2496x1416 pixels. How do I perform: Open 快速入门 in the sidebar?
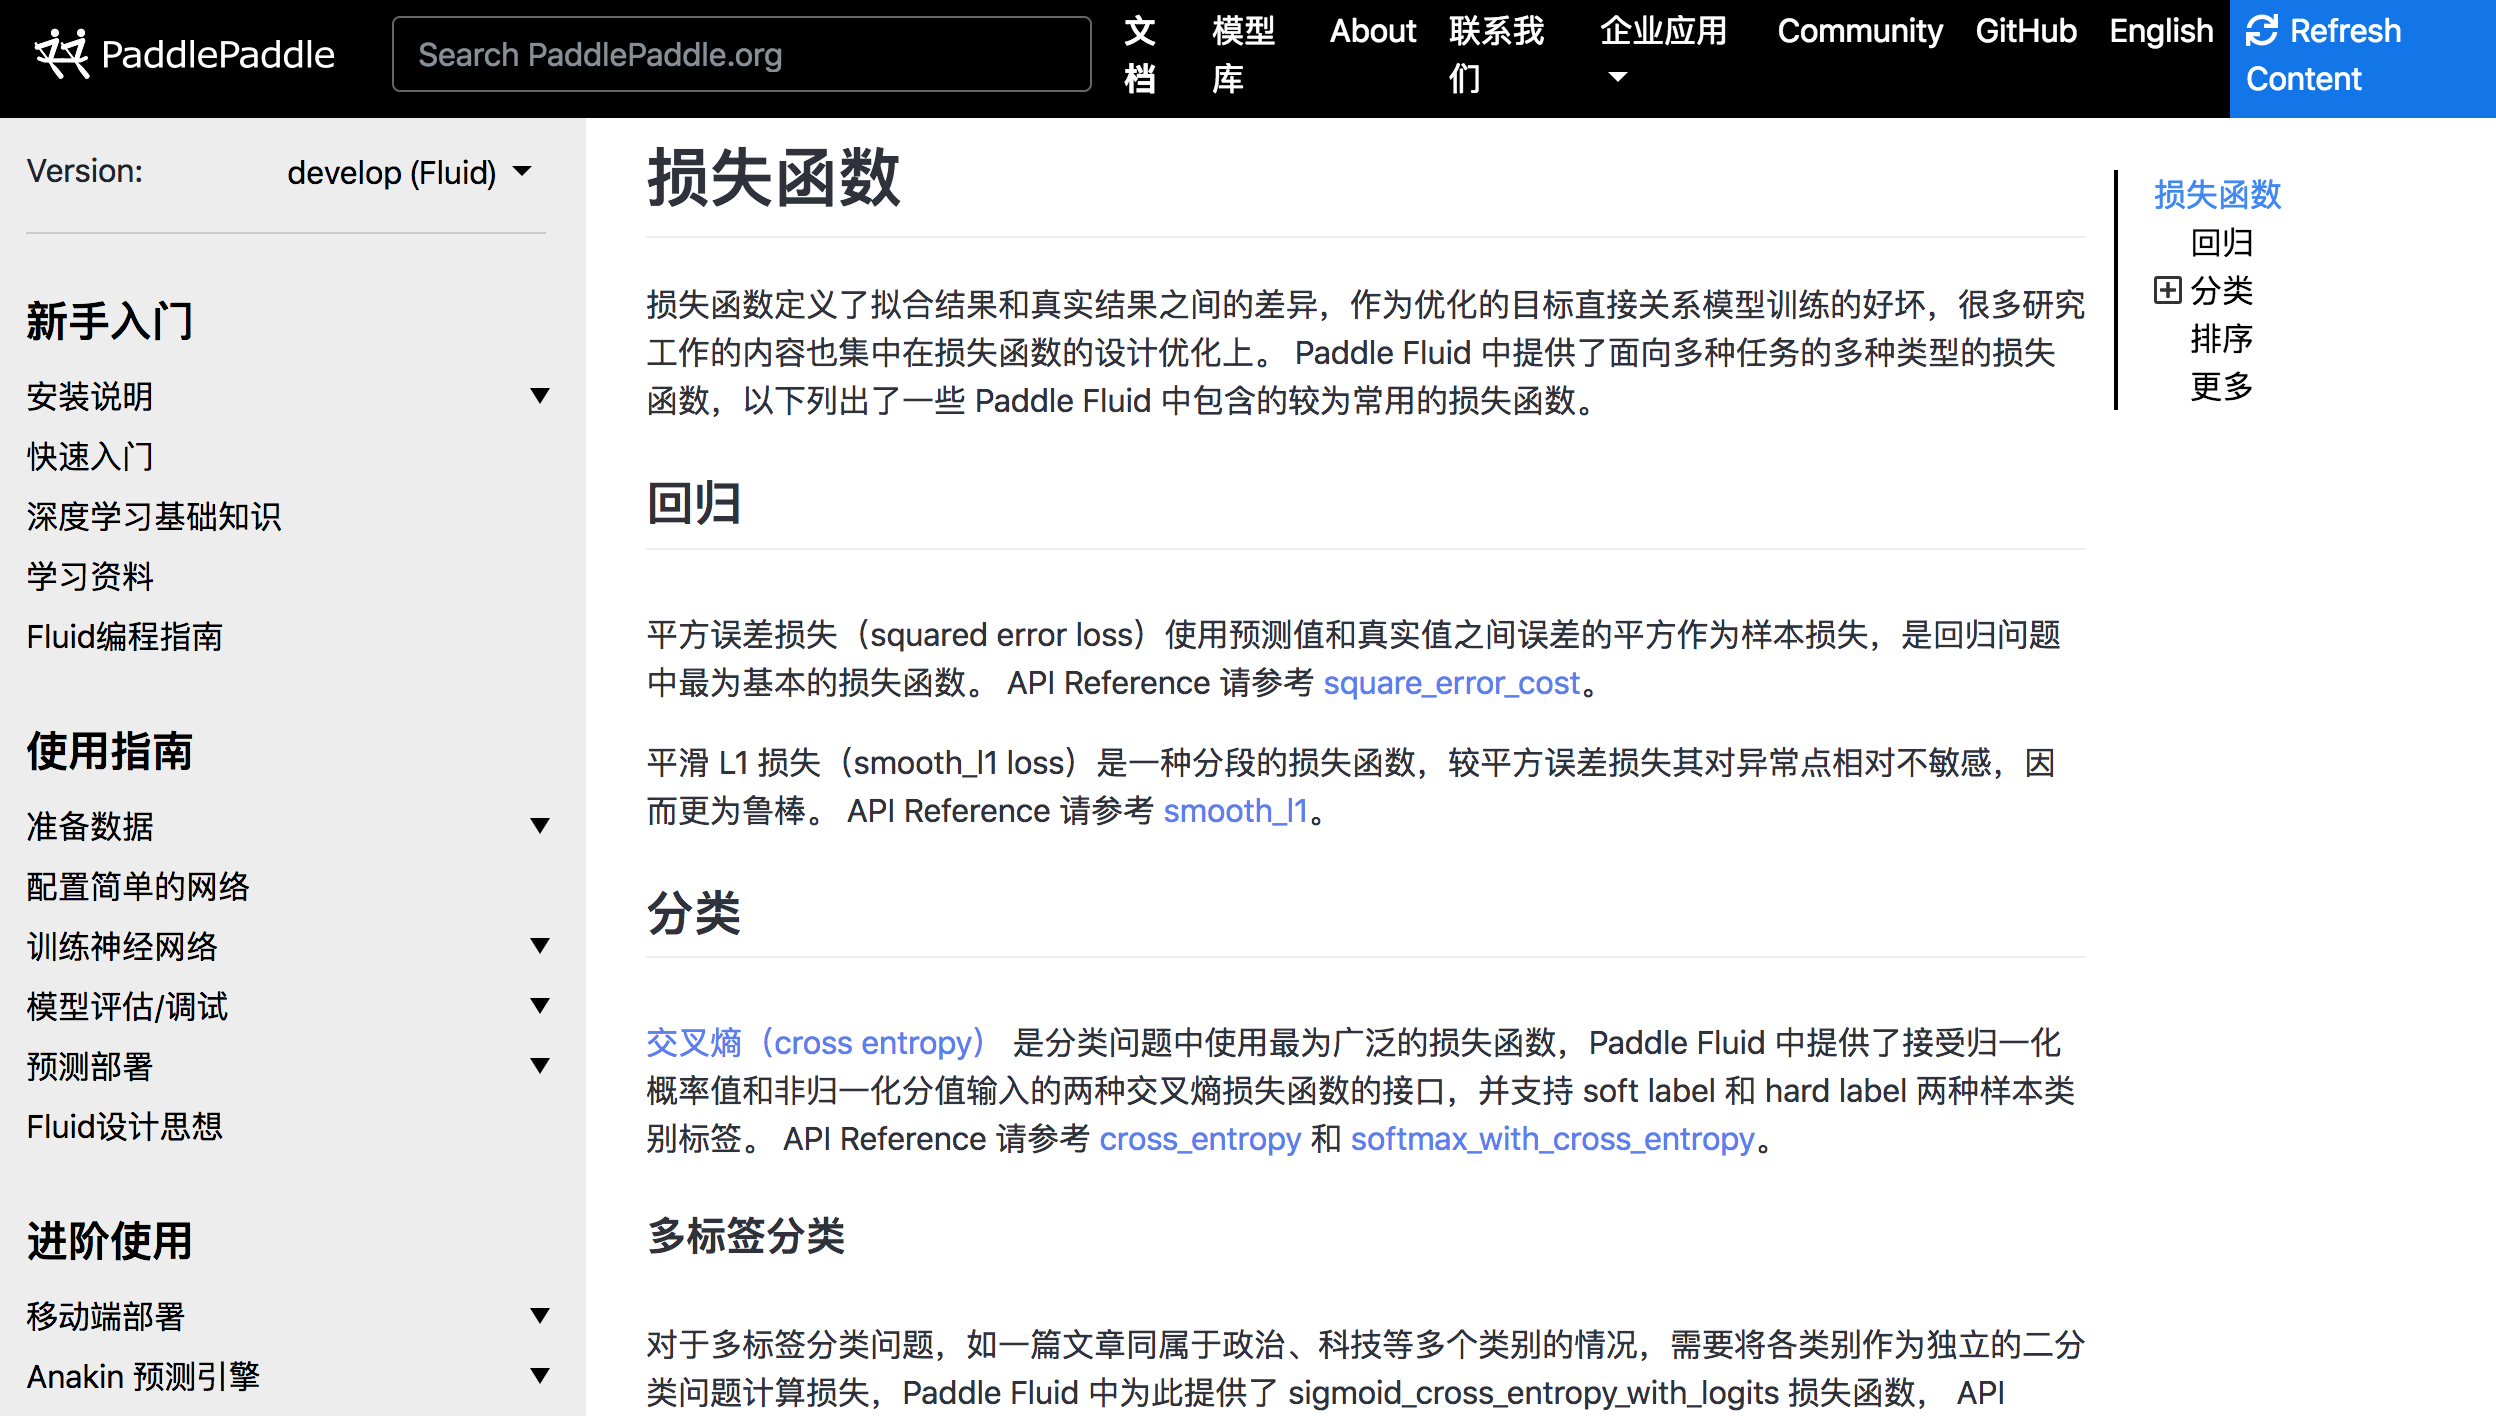[x=90, y=457]
